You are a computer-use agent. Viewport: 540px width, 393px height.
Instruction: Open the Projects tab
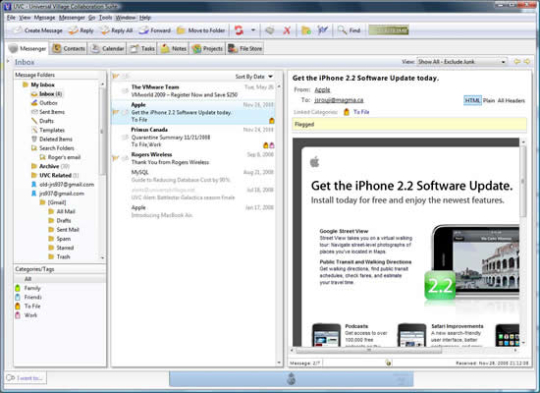pyautogui.click(x=208, y=49)
